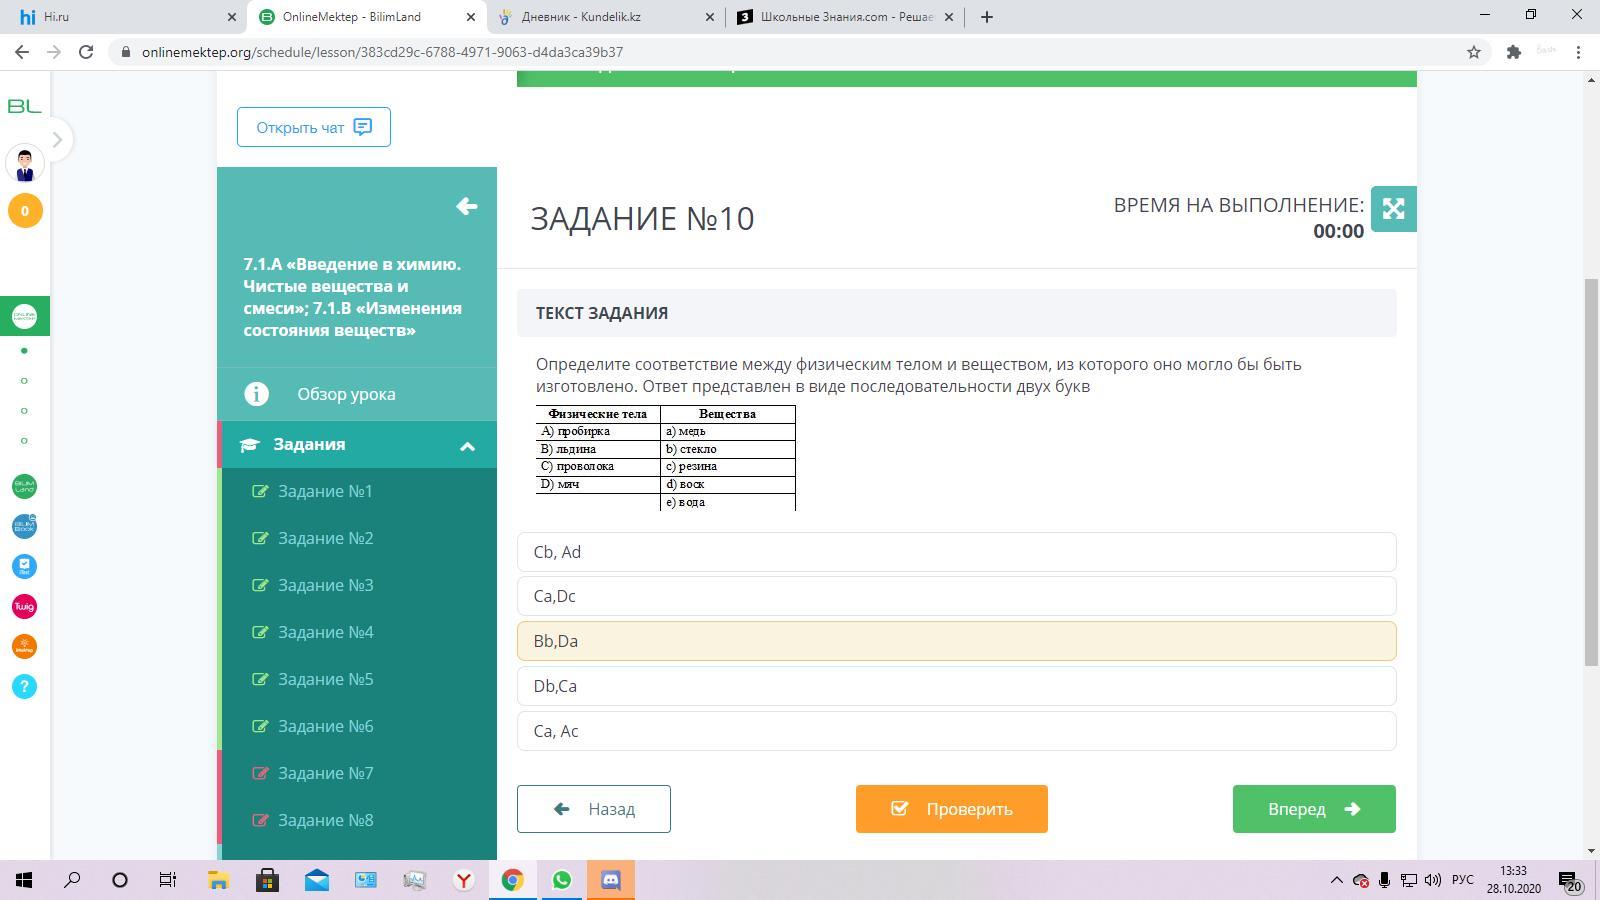This screenshot has height=900, width=1600.
Task: Click the Проверить button
Action: [951, 809]
